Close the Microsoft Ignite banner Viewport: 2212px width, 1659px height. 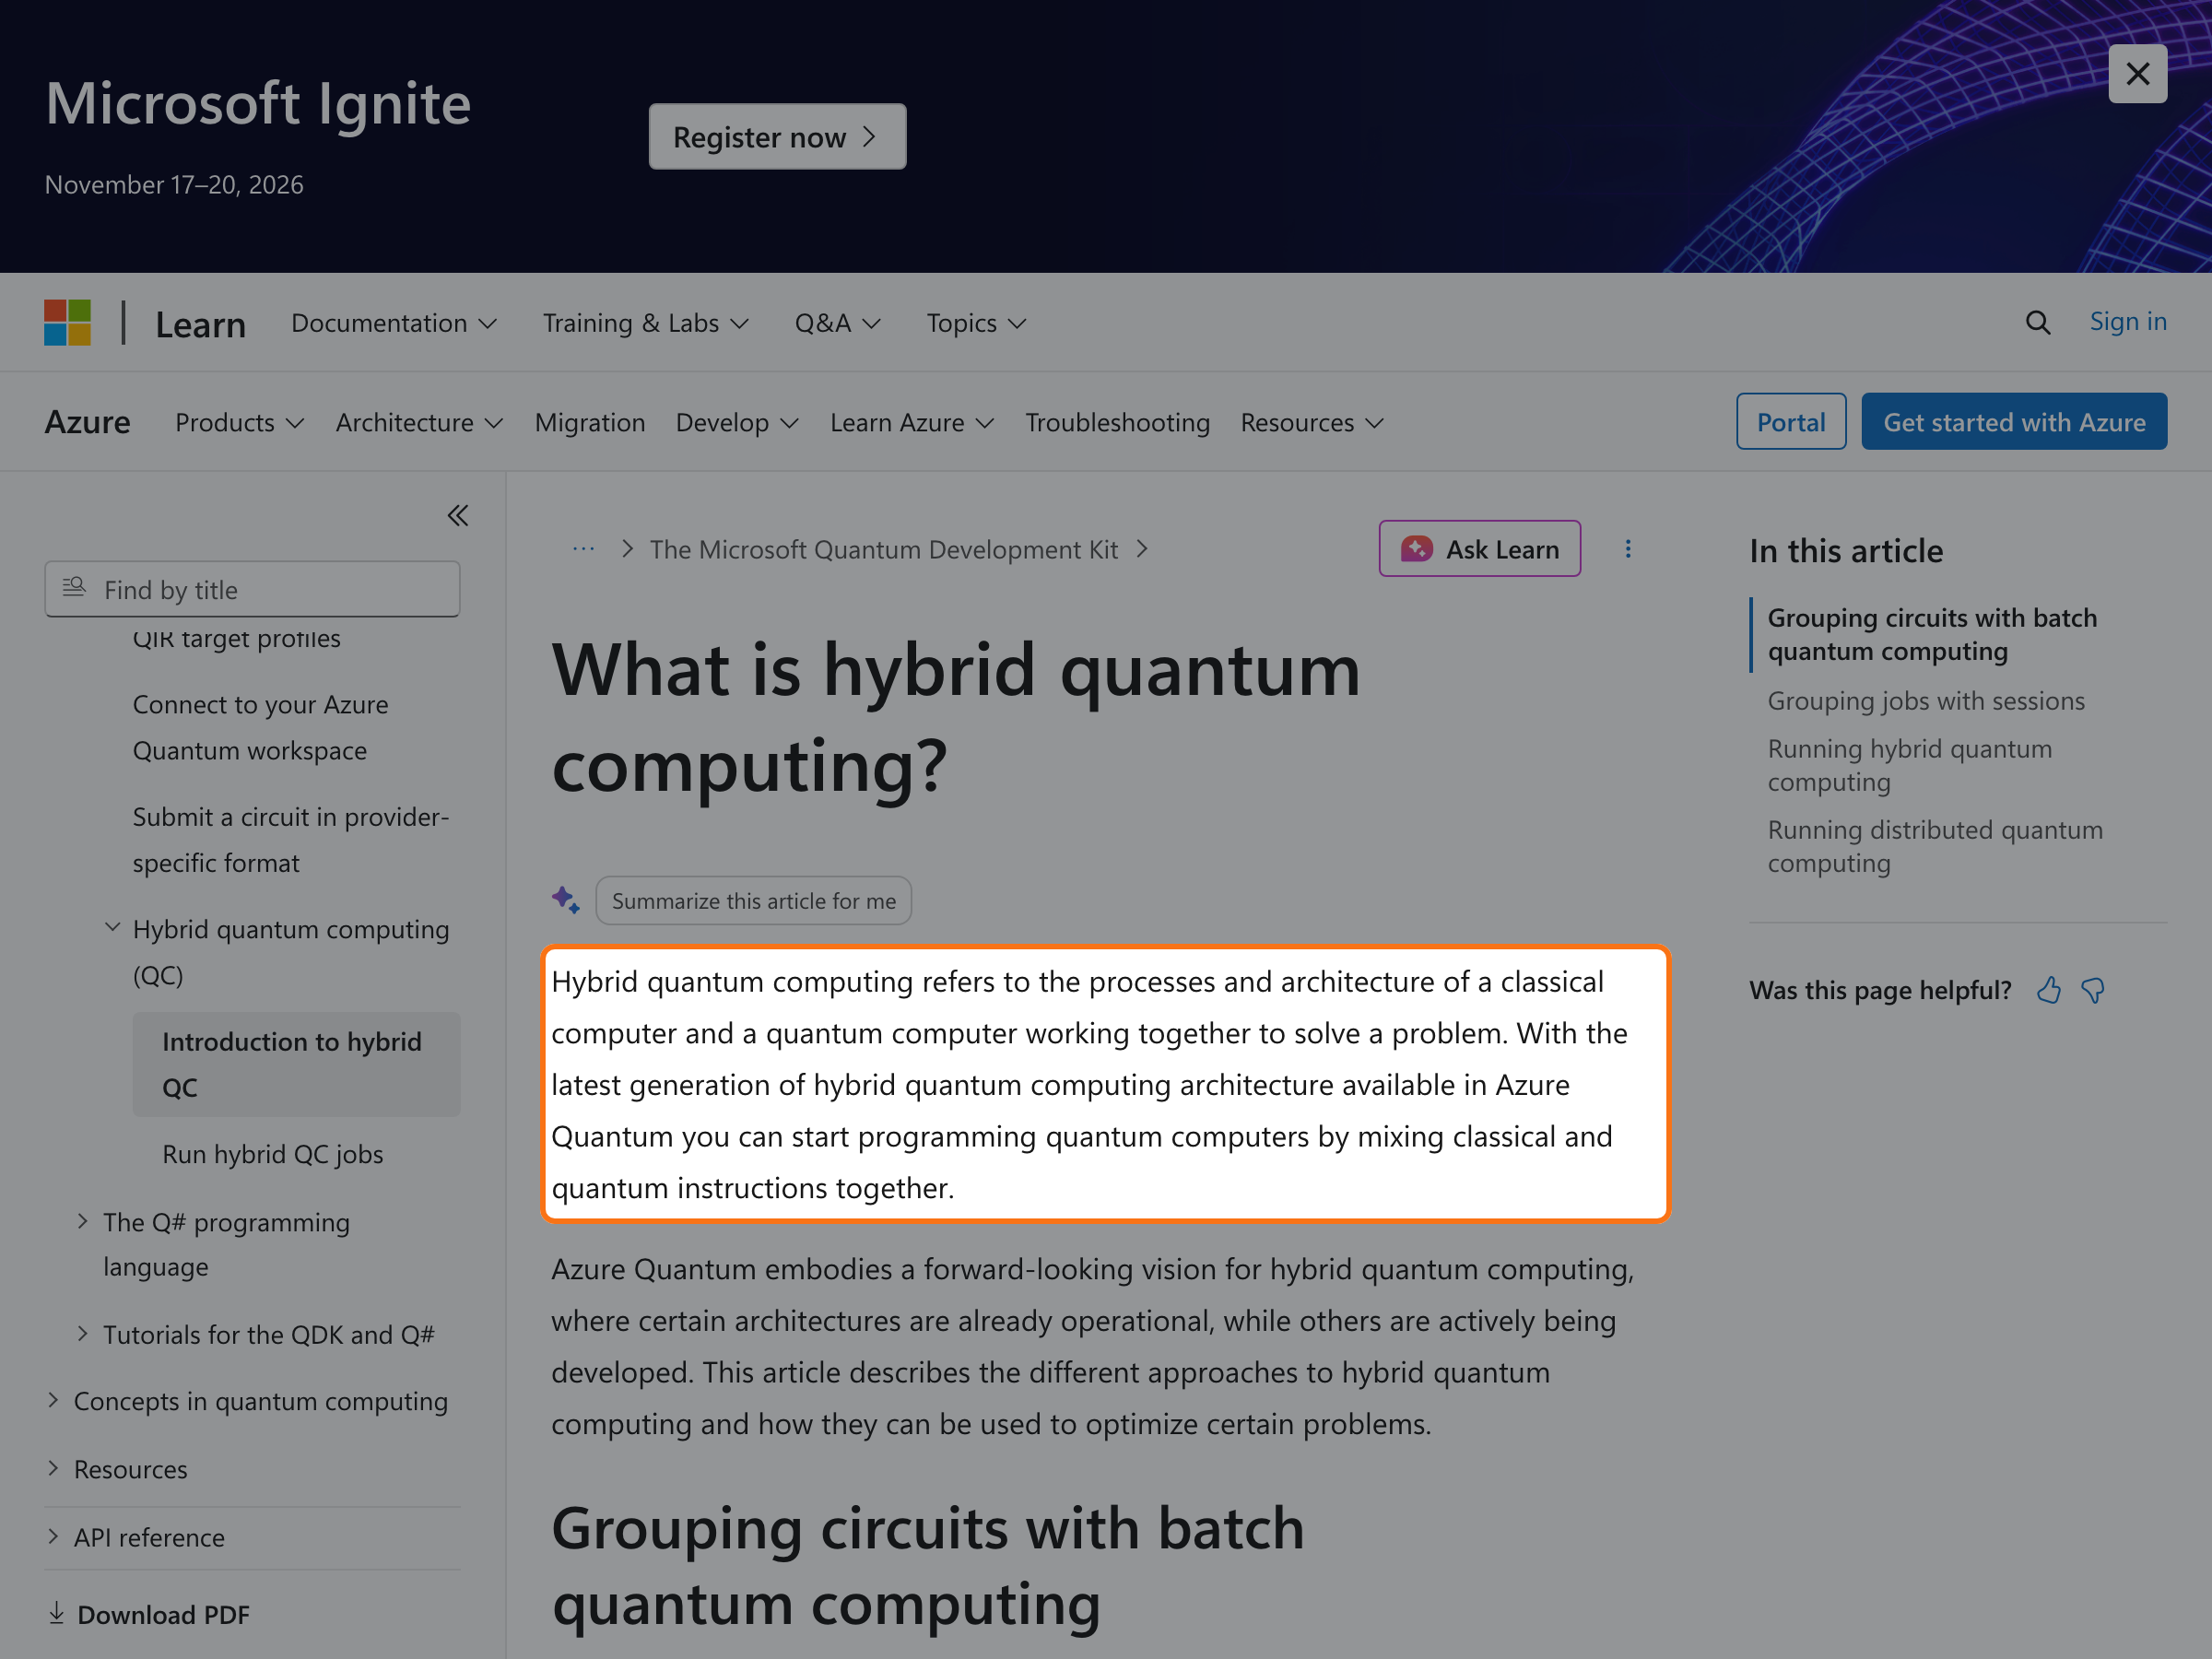tap(2137, 73)
